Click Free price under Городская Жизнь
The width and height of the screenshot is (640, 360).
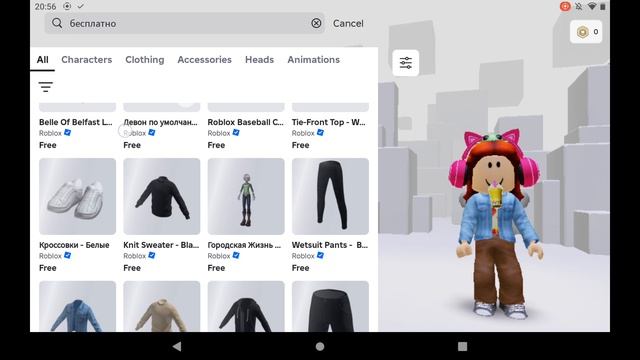(x=216, y=268)
